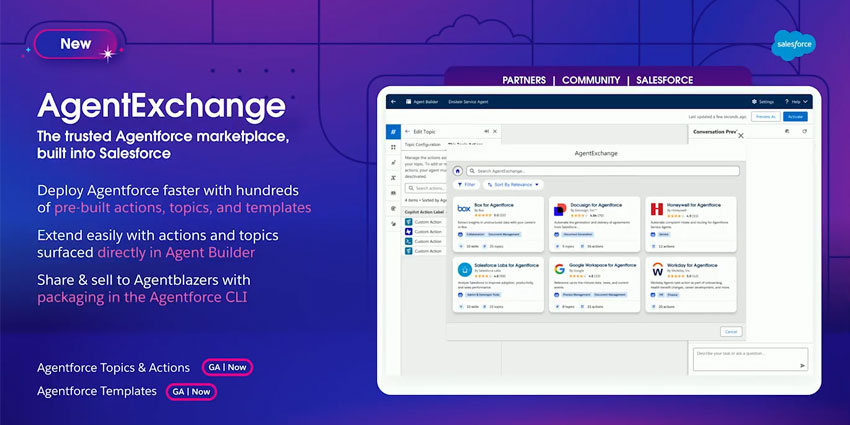Click the back arrow in Agent Builder header
Viewport: 850px width, 425px height.
point(394,101)
